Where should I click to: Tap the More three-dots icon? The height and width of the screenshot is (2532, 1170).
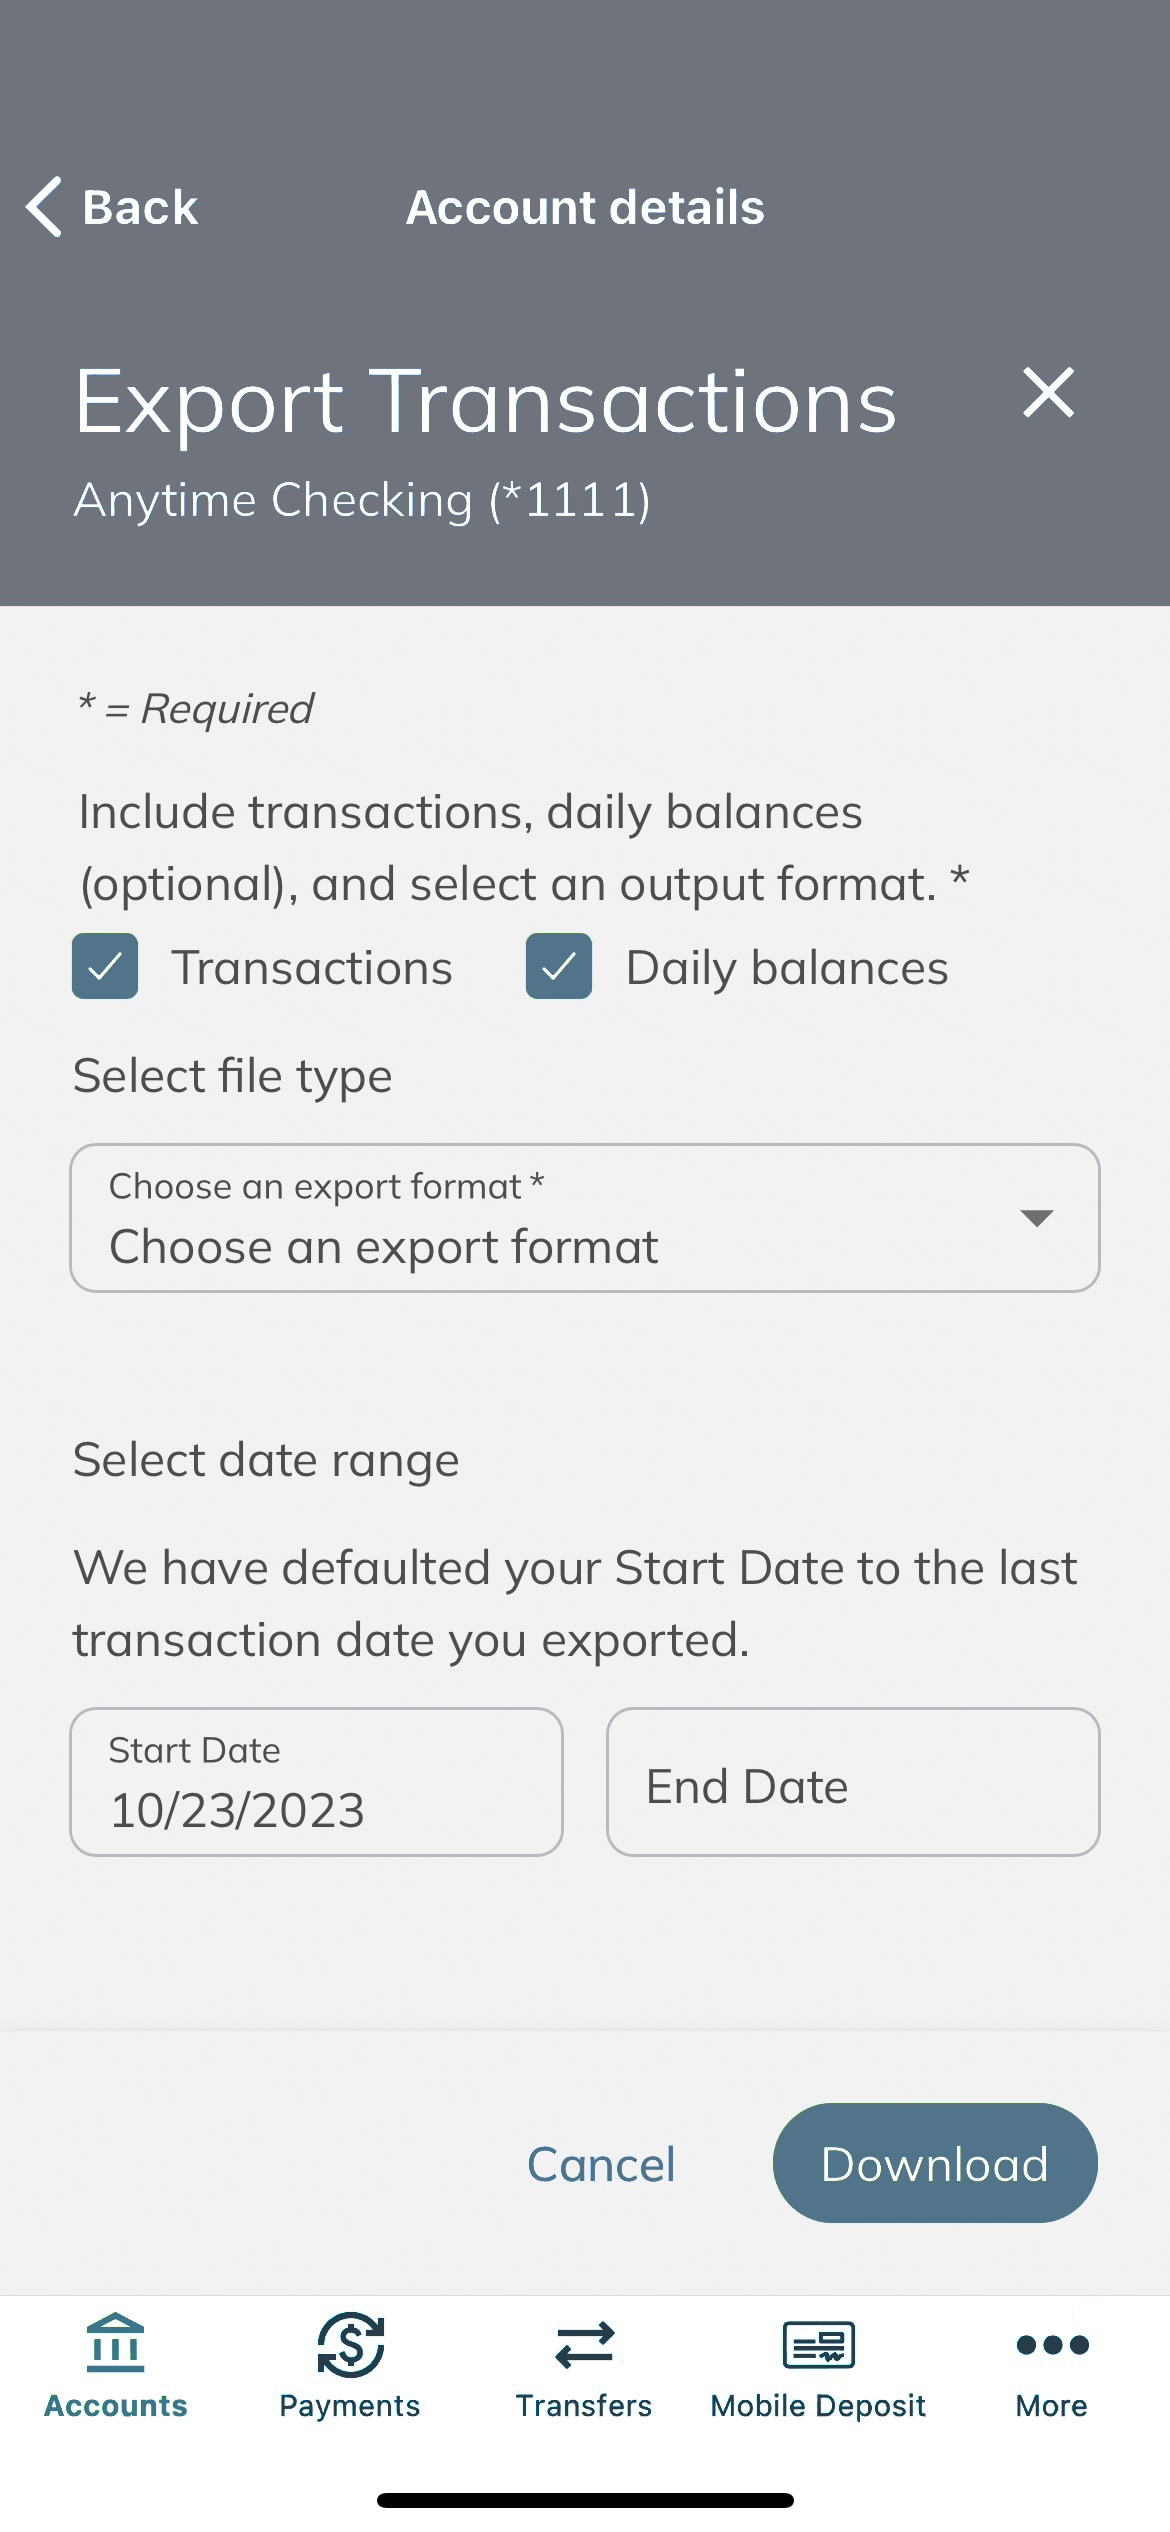tap(1052, 2344)
